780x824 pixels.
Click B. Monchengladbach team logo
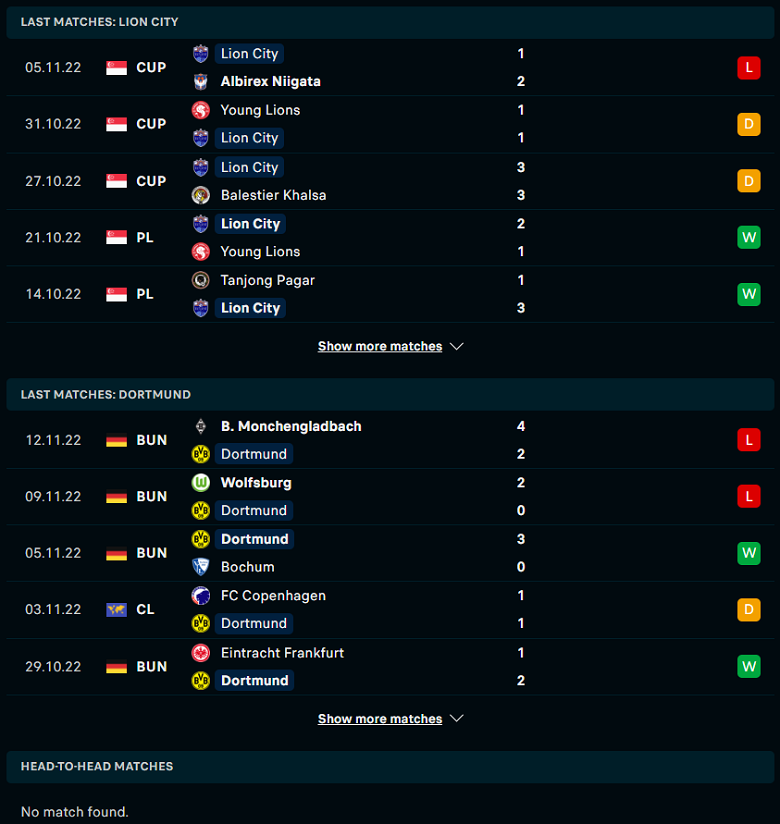click(200, 426)
